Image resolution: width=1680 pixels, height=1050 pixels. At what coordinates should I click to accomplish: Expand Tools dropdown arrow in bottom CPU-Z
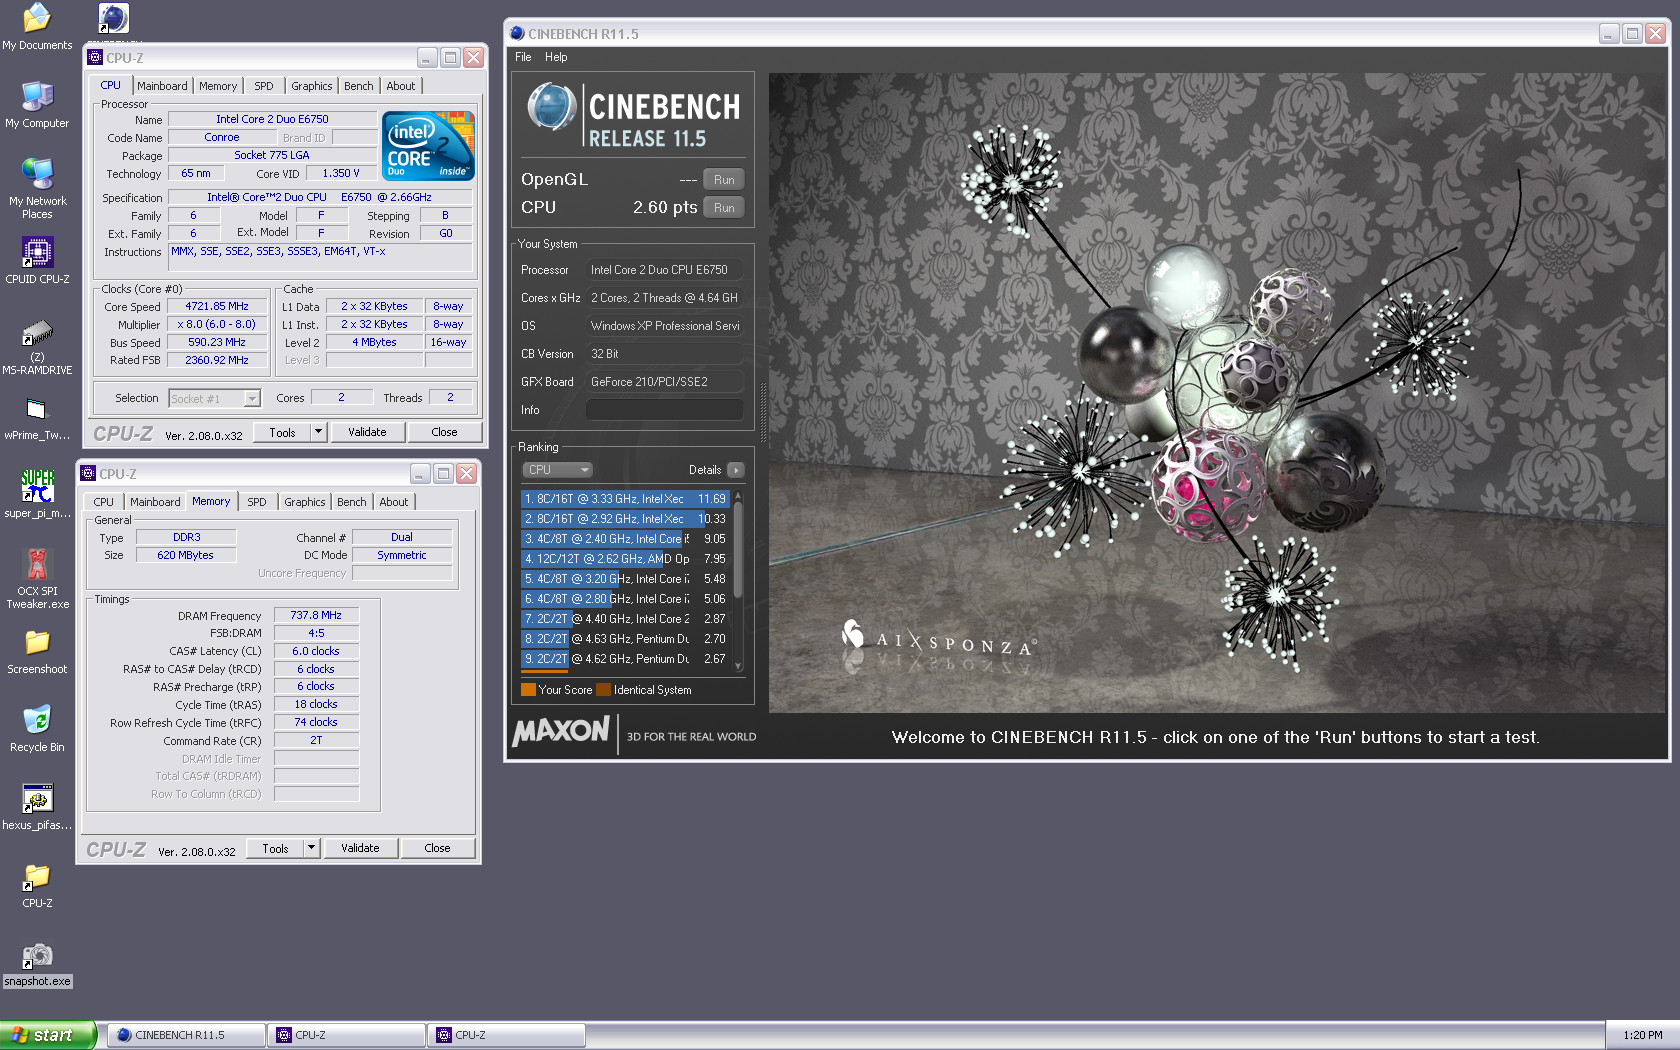pyautogui.click(x=311, y=848)
